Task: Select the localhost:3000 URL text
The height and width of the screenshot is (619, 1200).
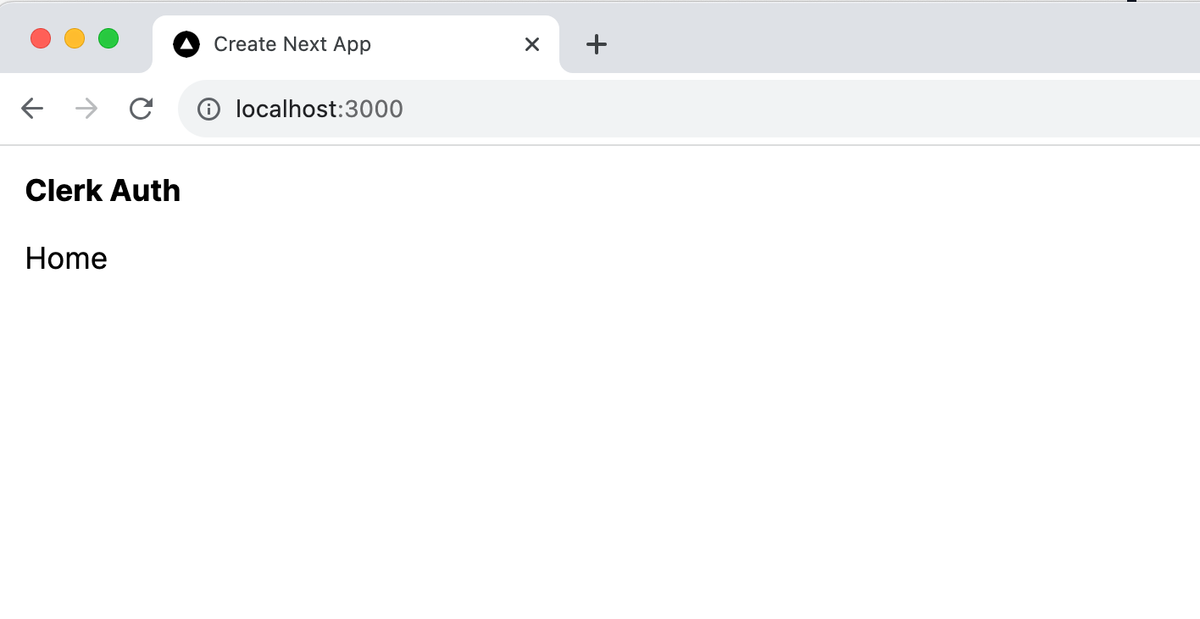Action: coord(318,109)
